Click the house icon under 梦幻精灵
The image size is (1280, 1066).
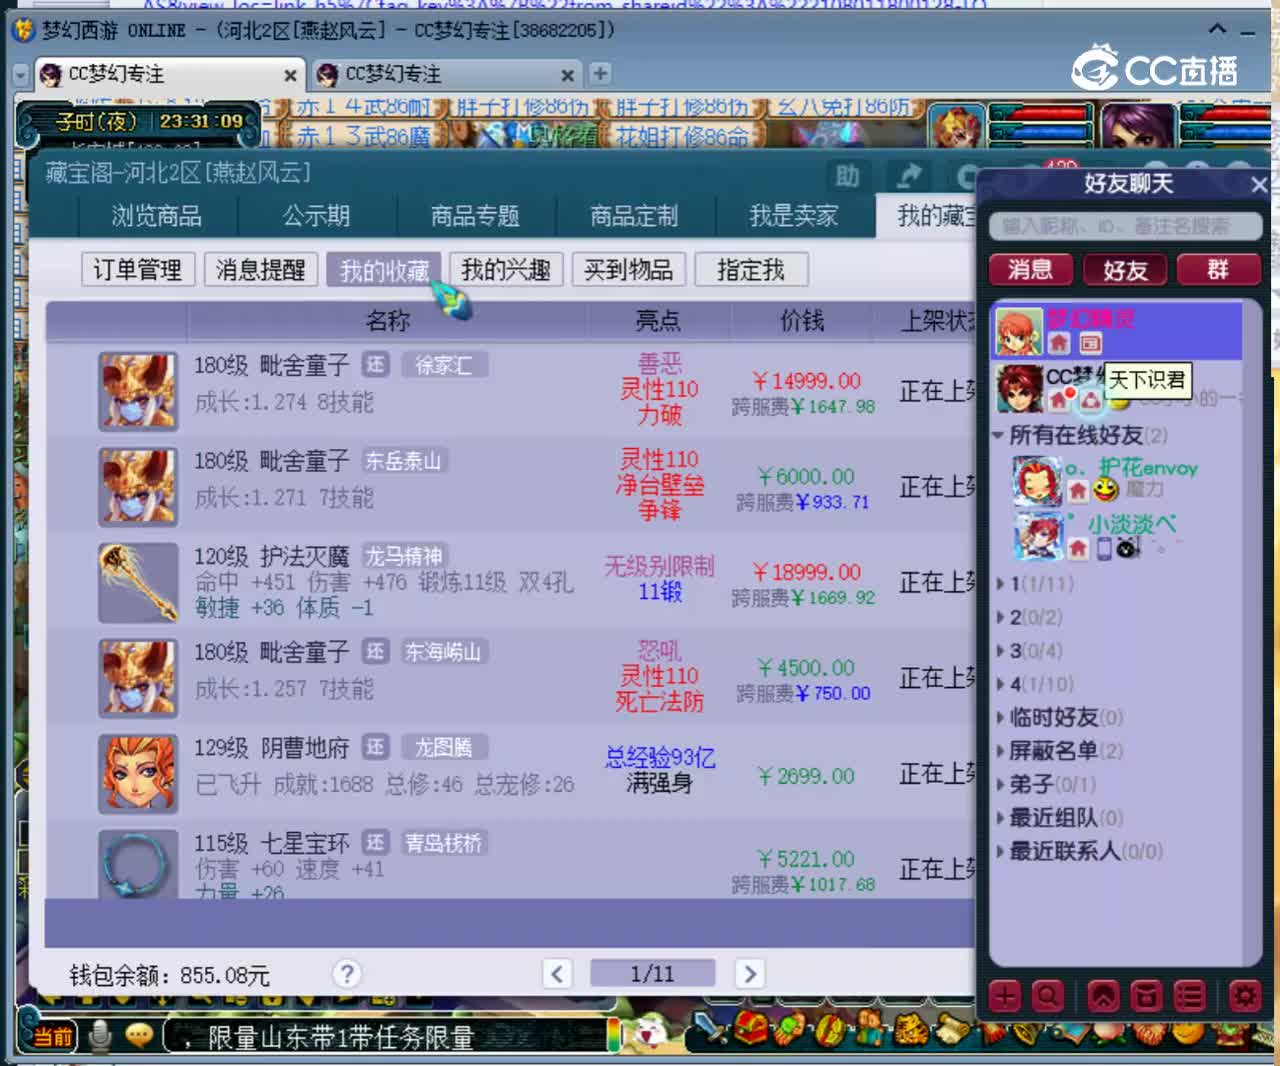(x=1059, y=343)
